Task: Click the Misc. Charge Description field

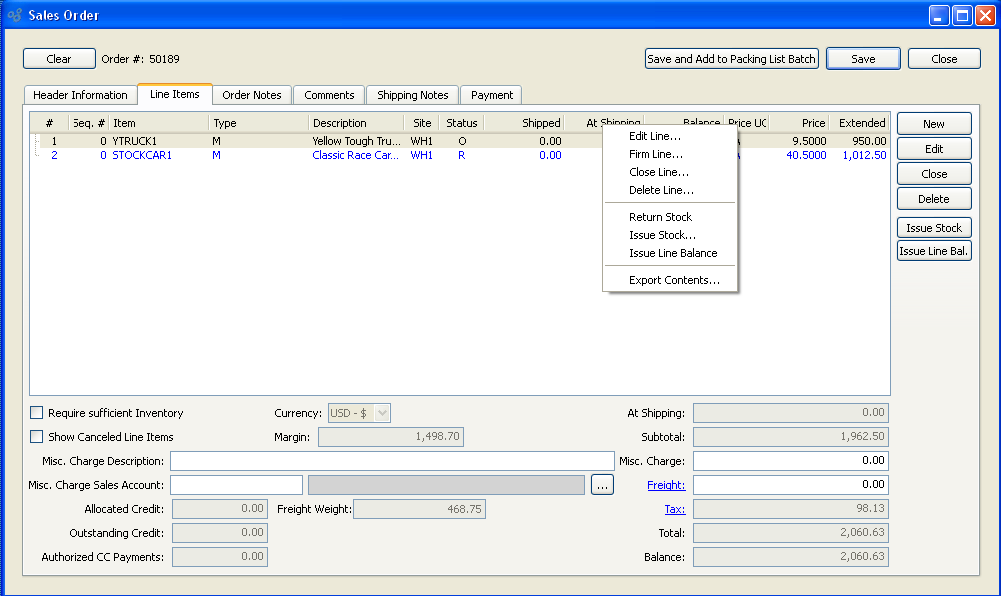Action: [x=392, y=461]
